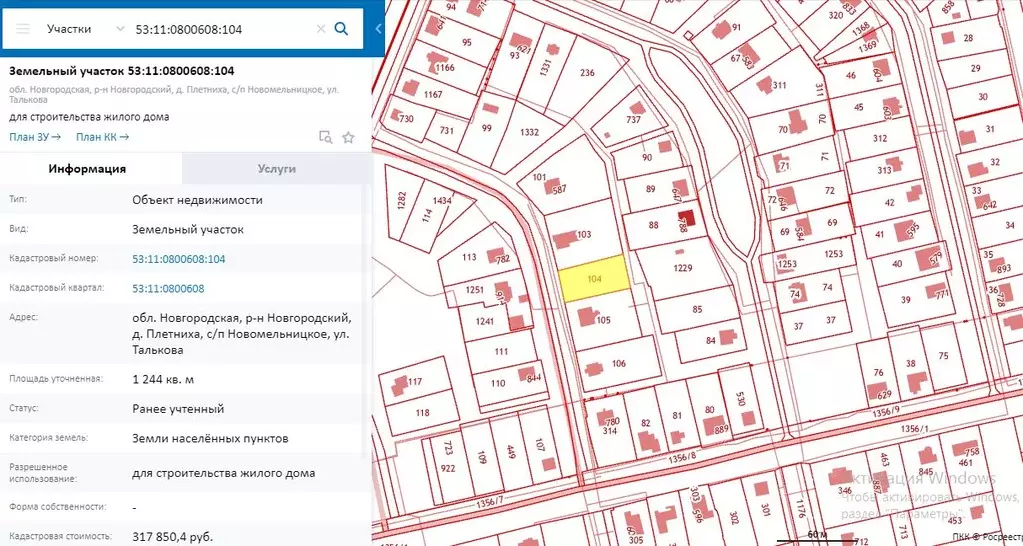Click parcel 1434 on the map

(x=442, y=201)
